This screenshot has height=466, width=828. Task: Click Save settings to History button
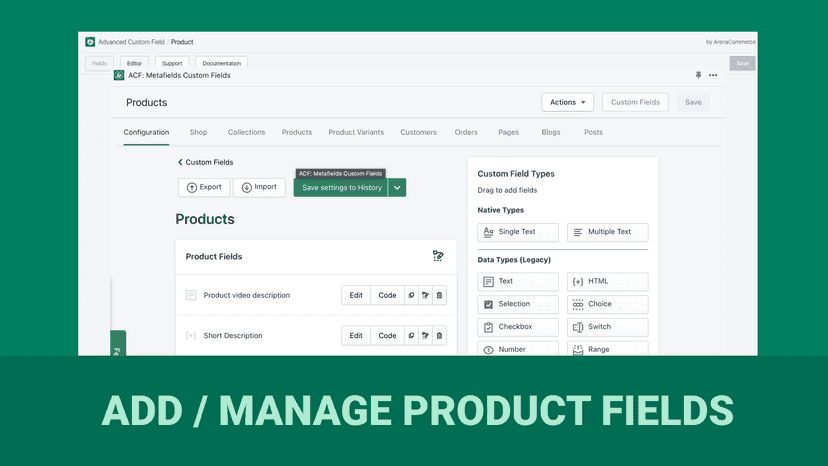click(341, 188)
